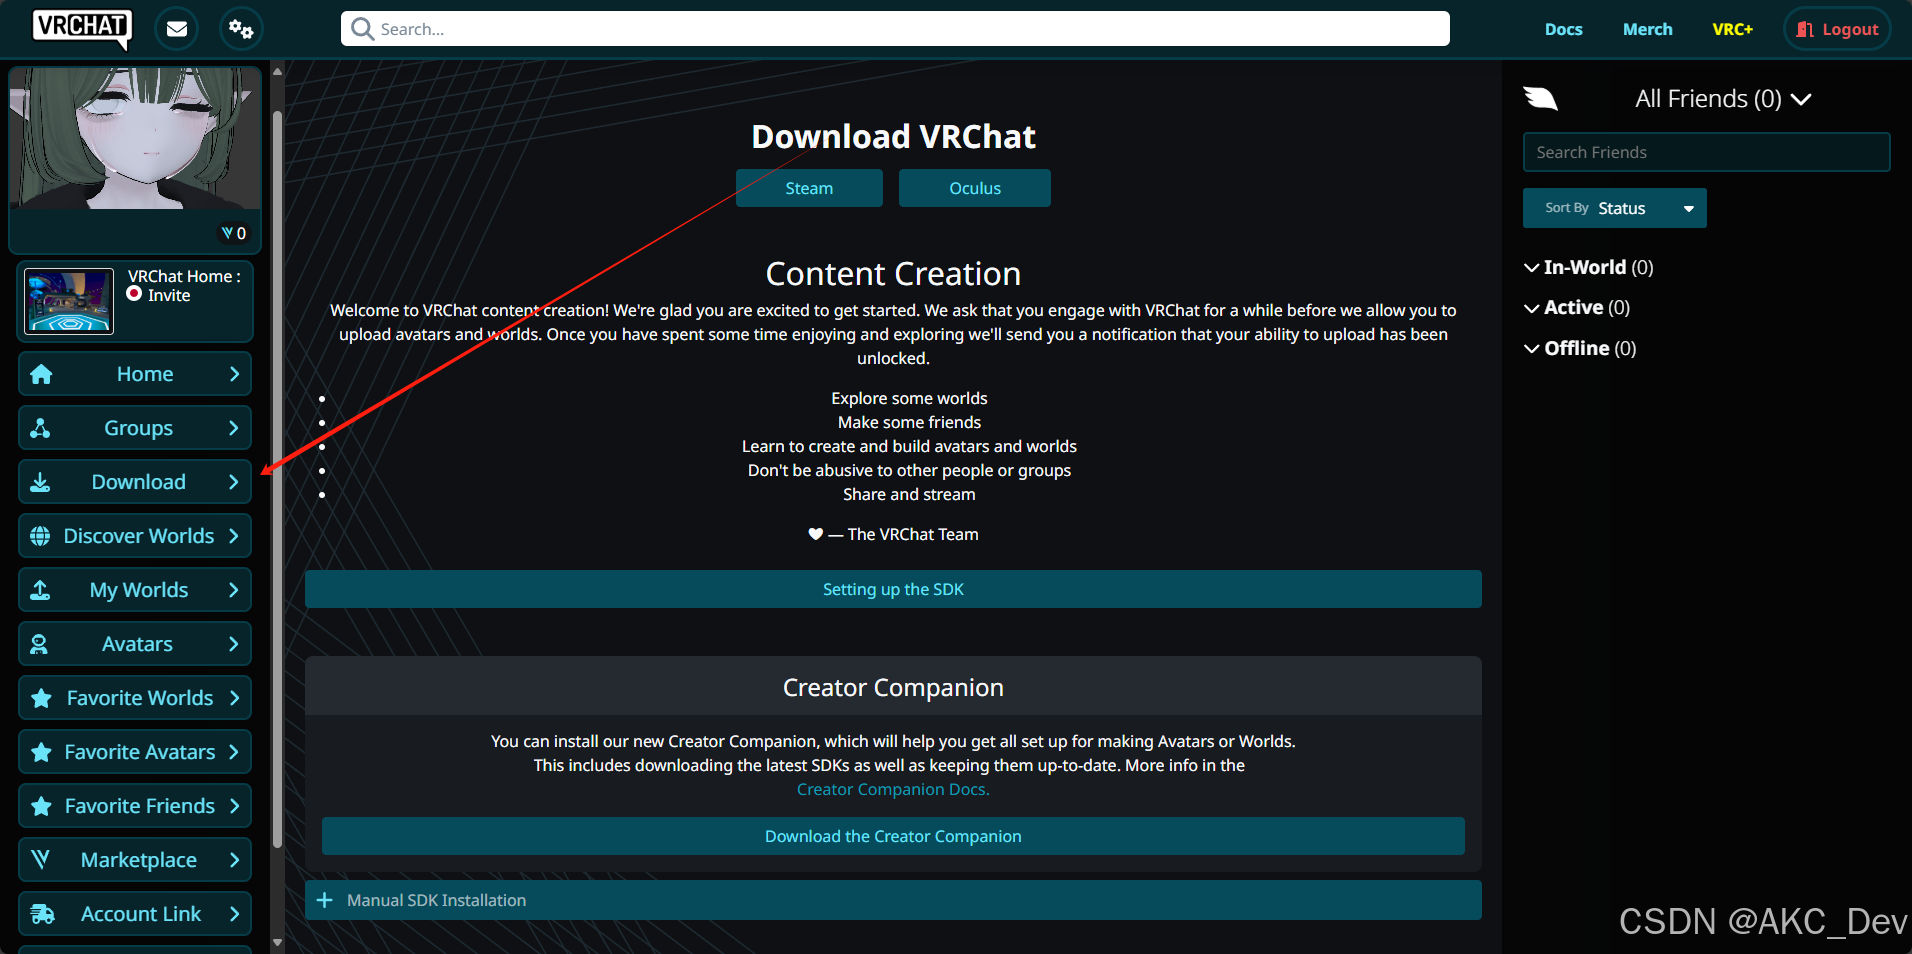Click the Oculus download button
Viewport: 1912px width, 954px height.
[975, 188]
